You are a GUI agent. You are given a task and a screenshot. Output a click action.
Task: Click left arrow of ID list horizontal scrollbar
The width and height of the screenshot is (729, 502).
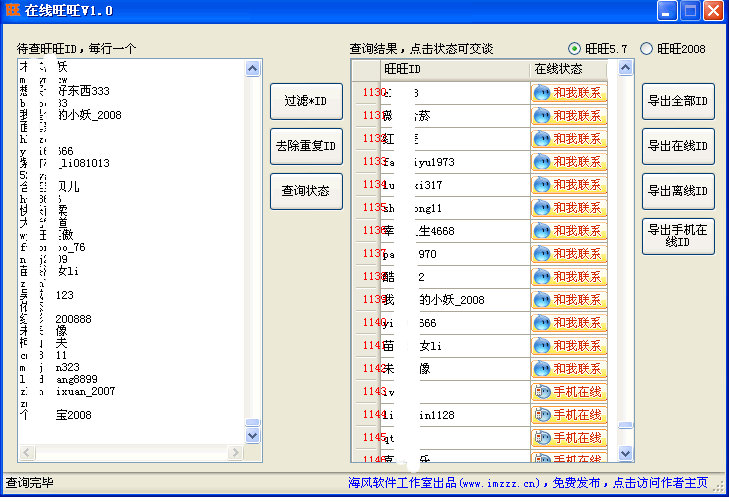pos(27,452)
